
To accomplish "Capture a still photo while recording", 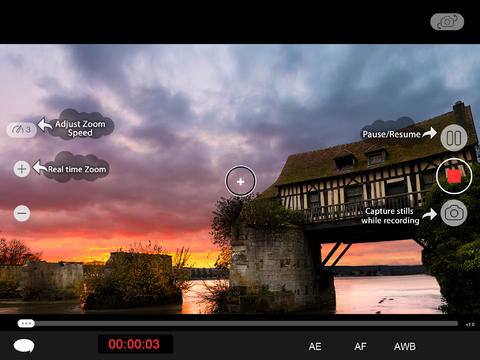I will tap(454, 213).
